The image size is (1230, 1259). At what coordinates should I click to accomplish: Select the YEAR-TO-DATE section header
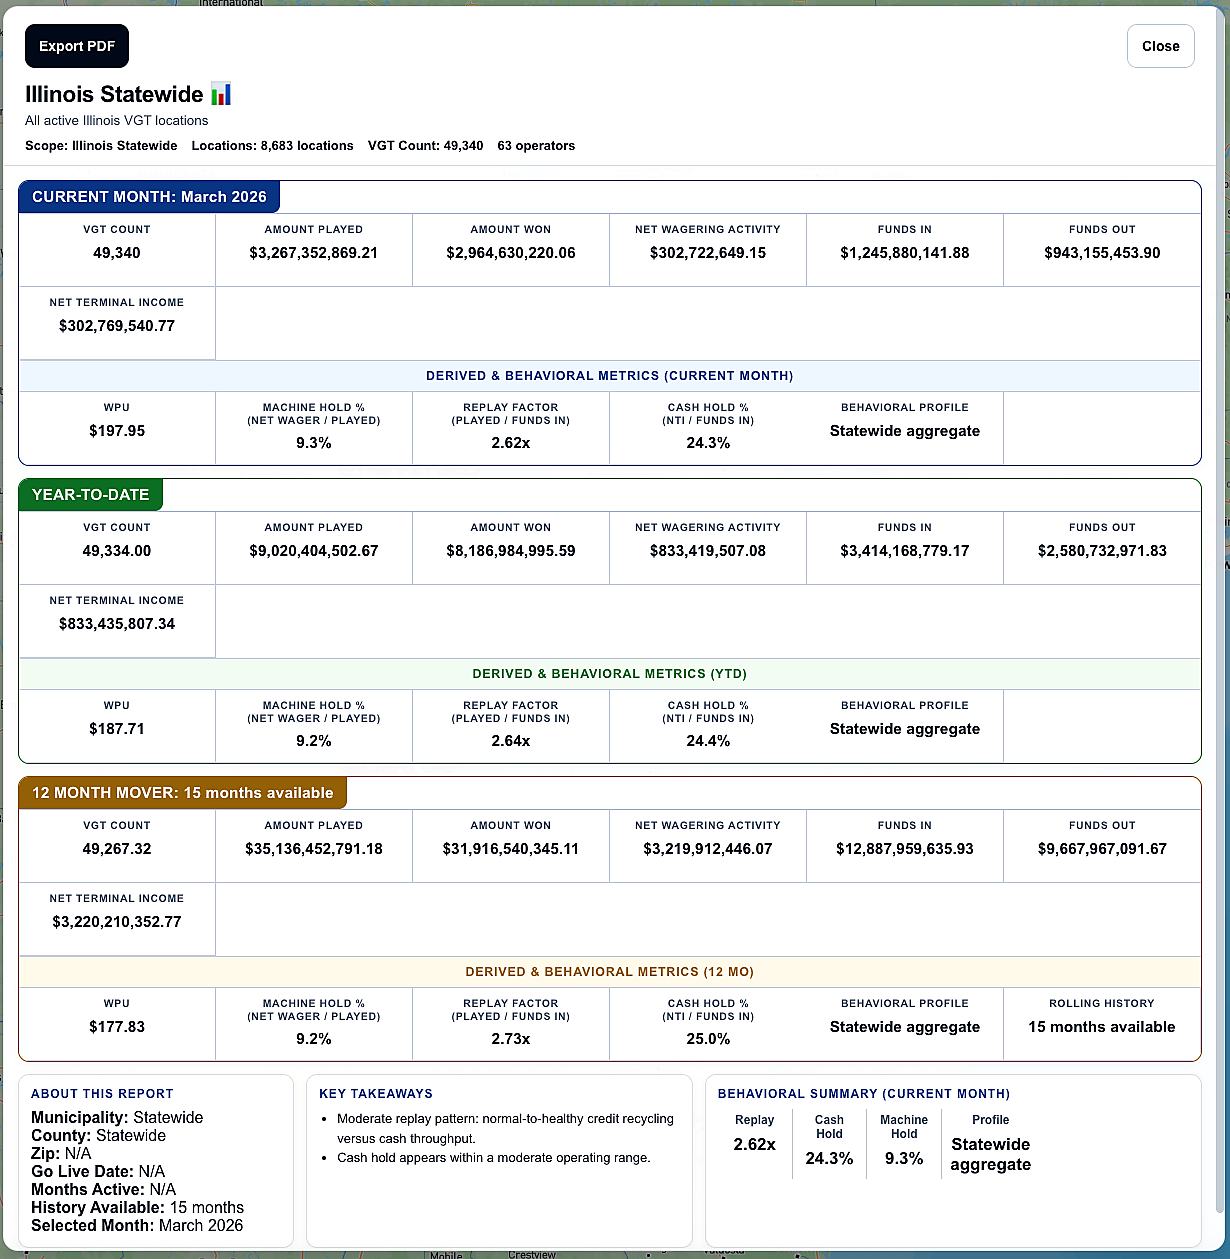[90, 494]
